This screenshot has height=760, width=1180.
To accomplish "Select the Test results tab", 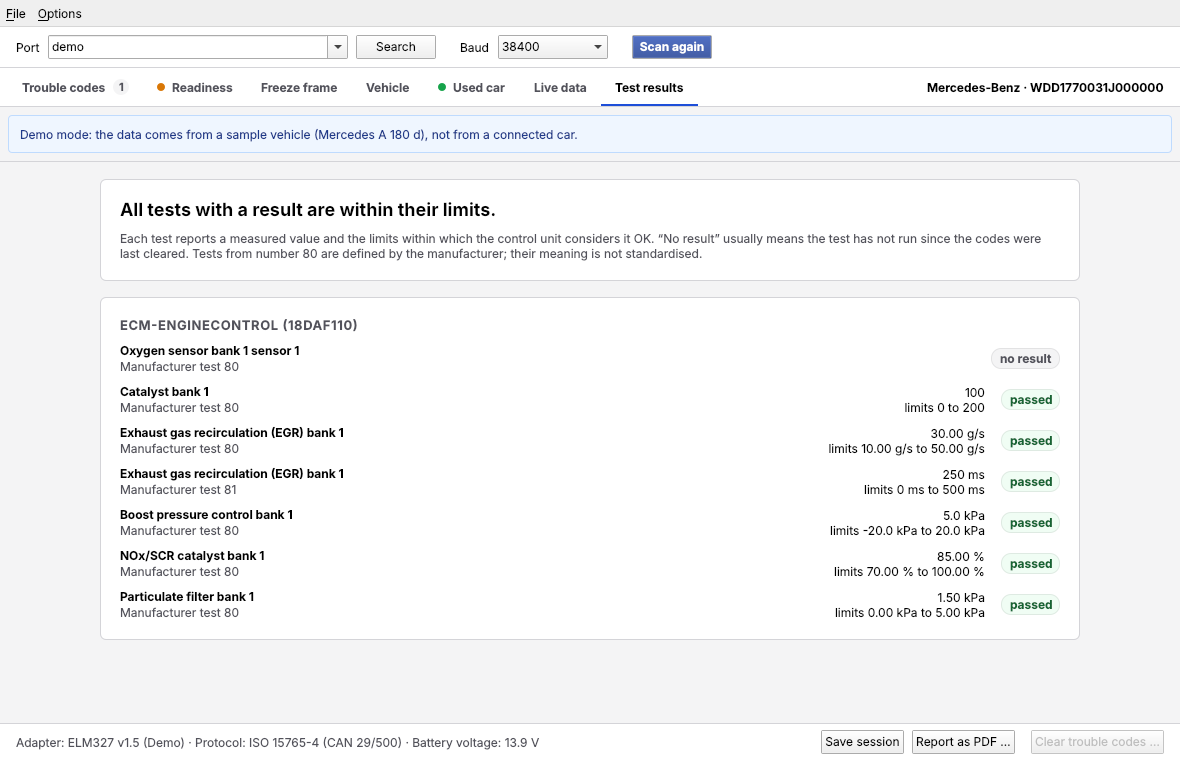I will [649, 87].
